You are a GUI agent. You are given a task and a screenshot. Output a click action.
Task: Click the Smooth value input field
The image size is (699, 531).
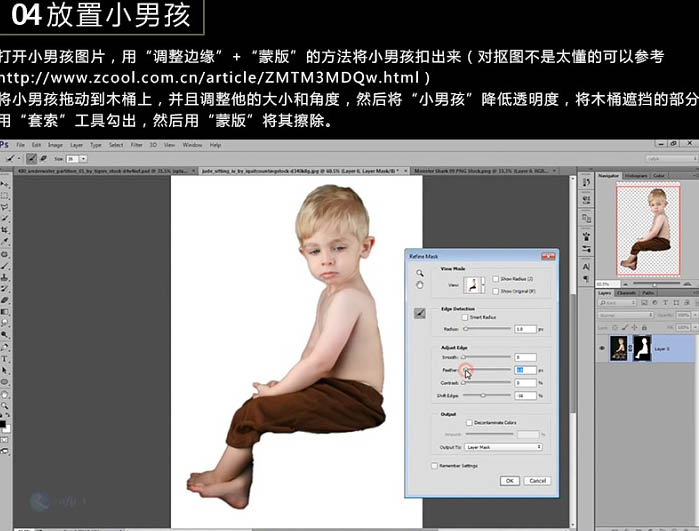525,357
